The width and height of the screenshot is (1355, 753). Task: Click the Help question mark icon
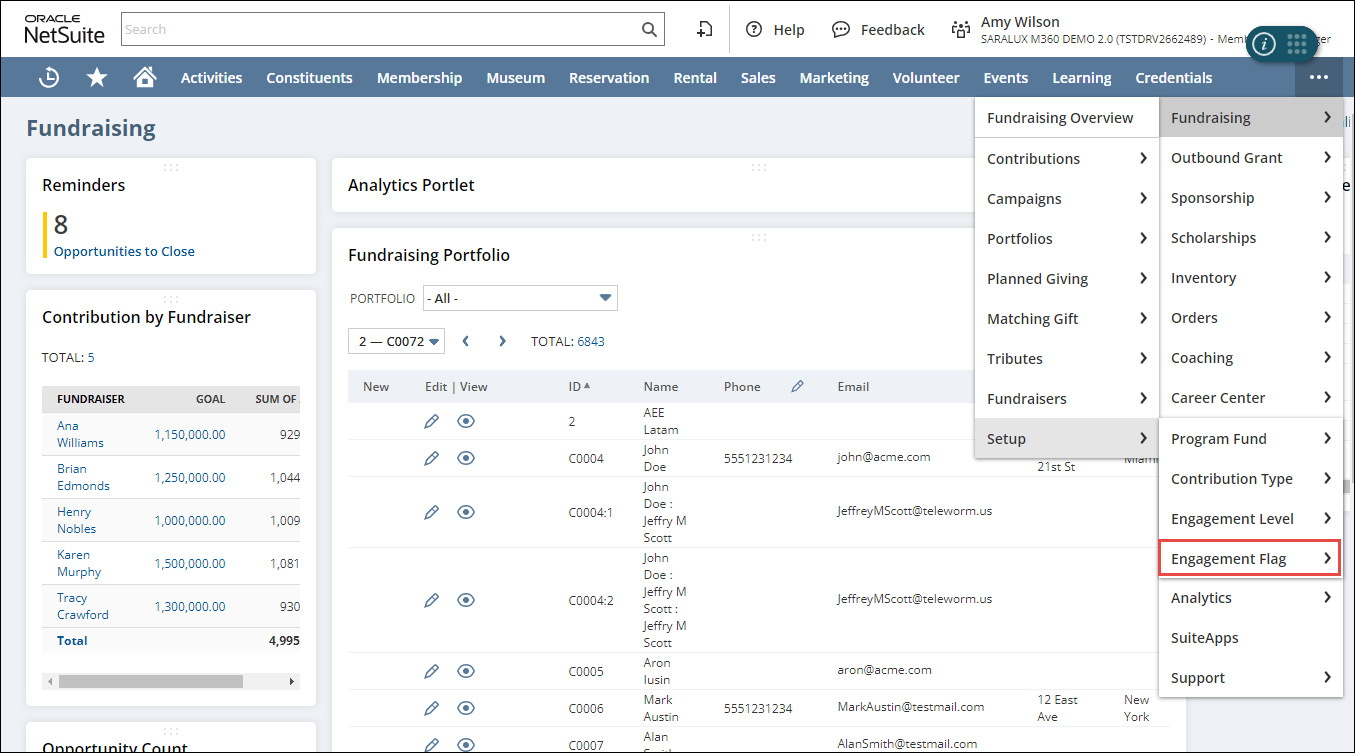tap(754, 29)
